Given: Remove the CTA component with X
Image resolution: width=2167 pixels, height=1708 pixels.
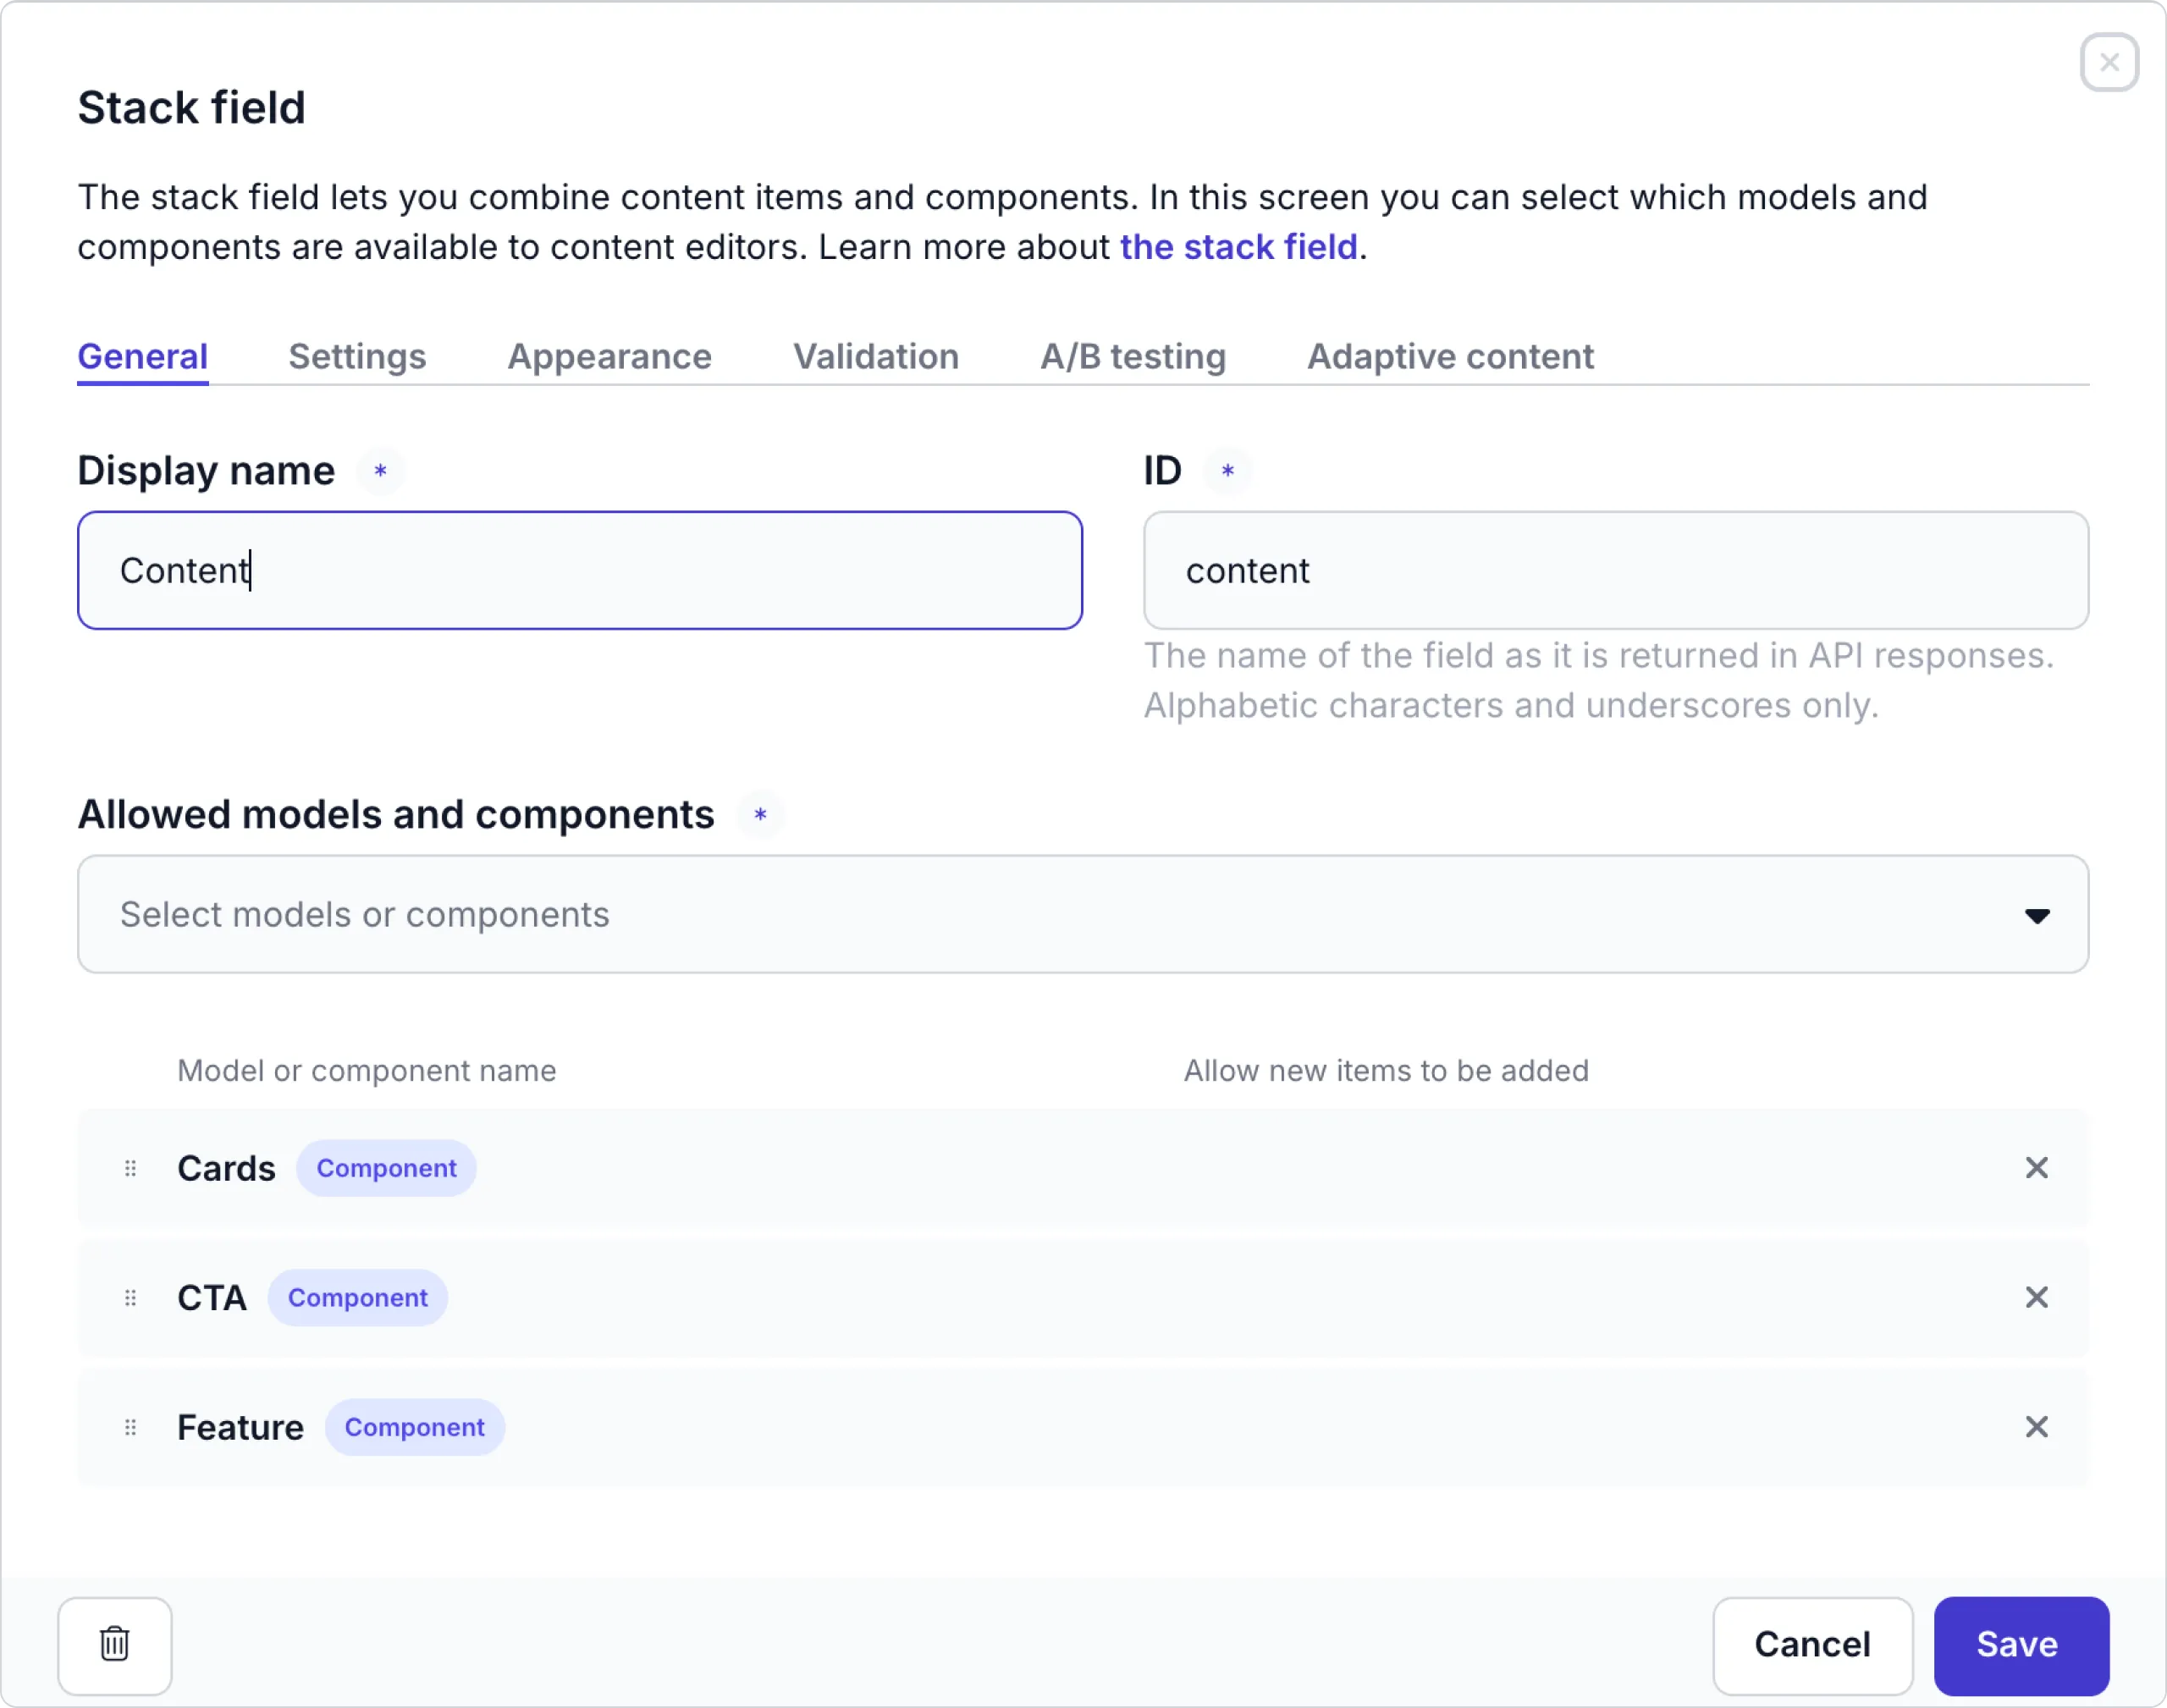Looking at the screenshot, I should 2036,1298.
